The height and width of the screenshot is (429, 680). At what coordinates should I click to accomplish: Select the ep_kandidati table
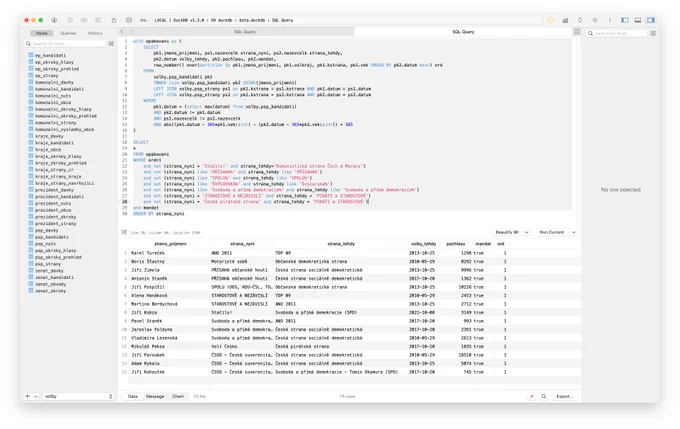(50, 56)
